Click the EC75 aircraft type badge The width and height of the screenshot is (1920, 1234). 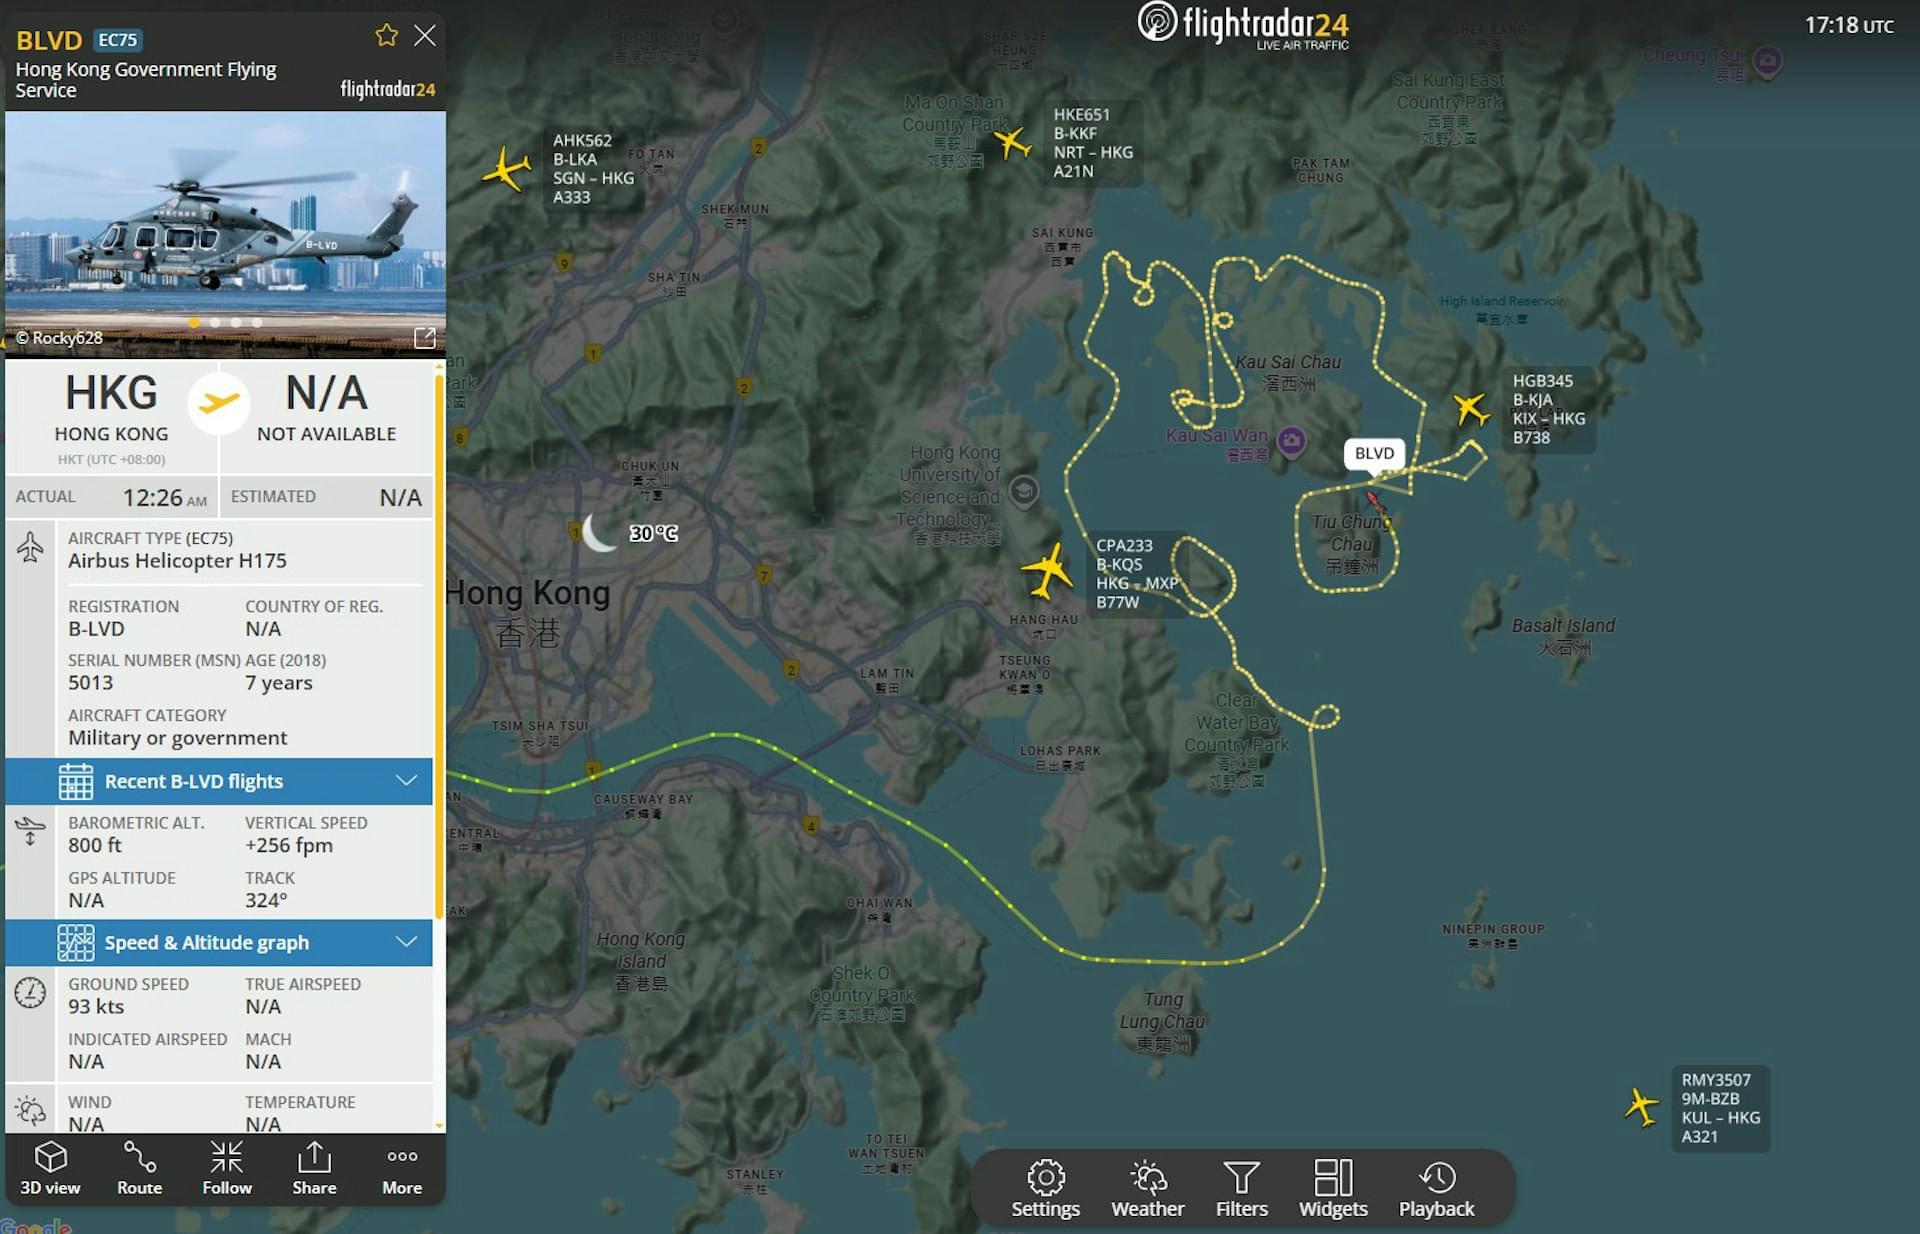[118, 40]
